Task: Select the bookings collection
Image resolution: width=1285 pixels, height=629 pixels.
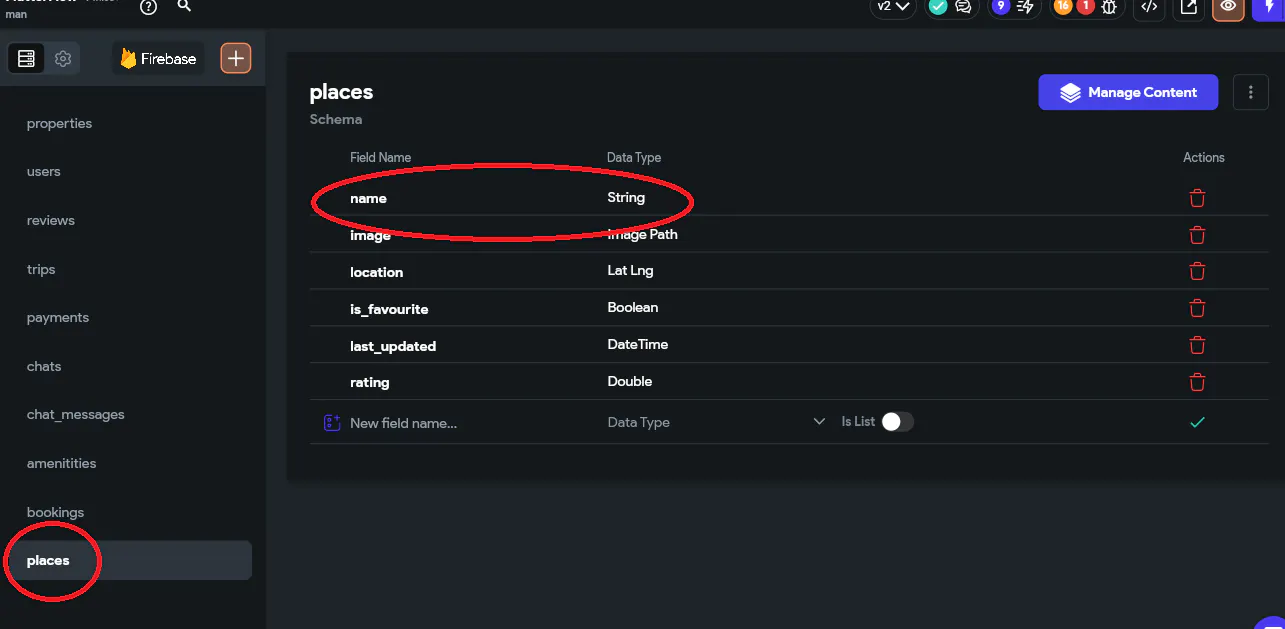Action: click(x=56, y=512)
